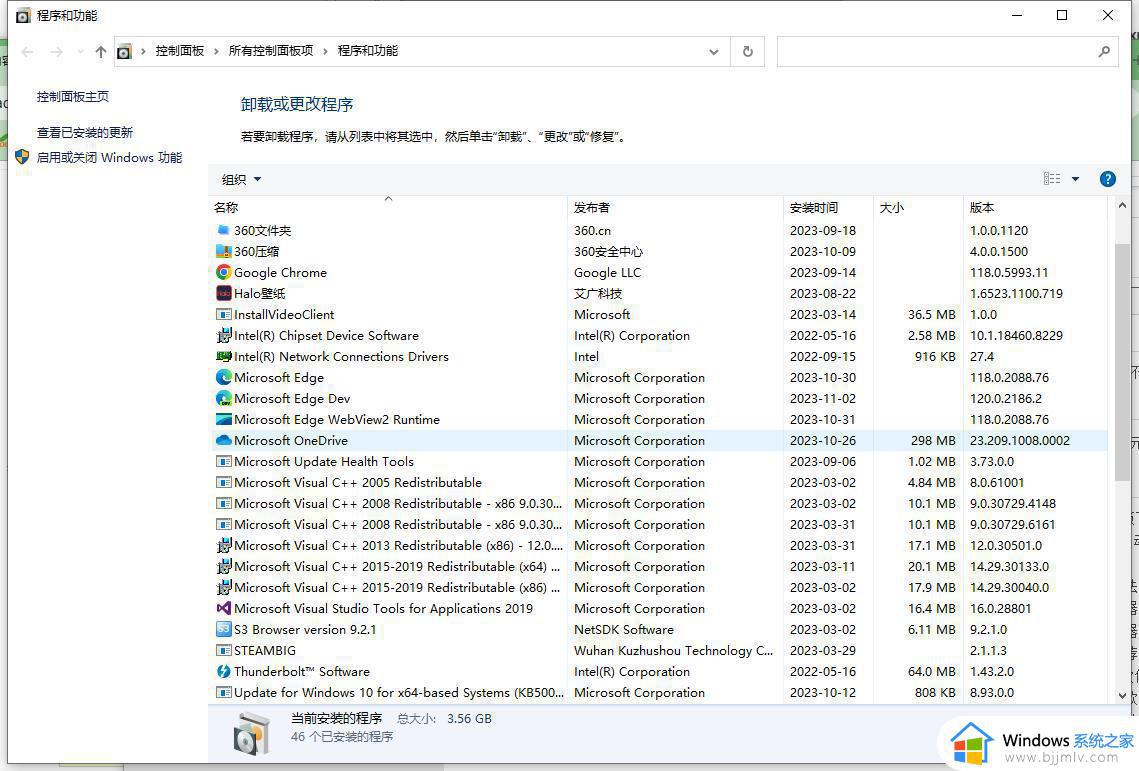Click the Edge WebView2 Runtime icon
Screen dimensions: 1139x771
click(224, 420)
